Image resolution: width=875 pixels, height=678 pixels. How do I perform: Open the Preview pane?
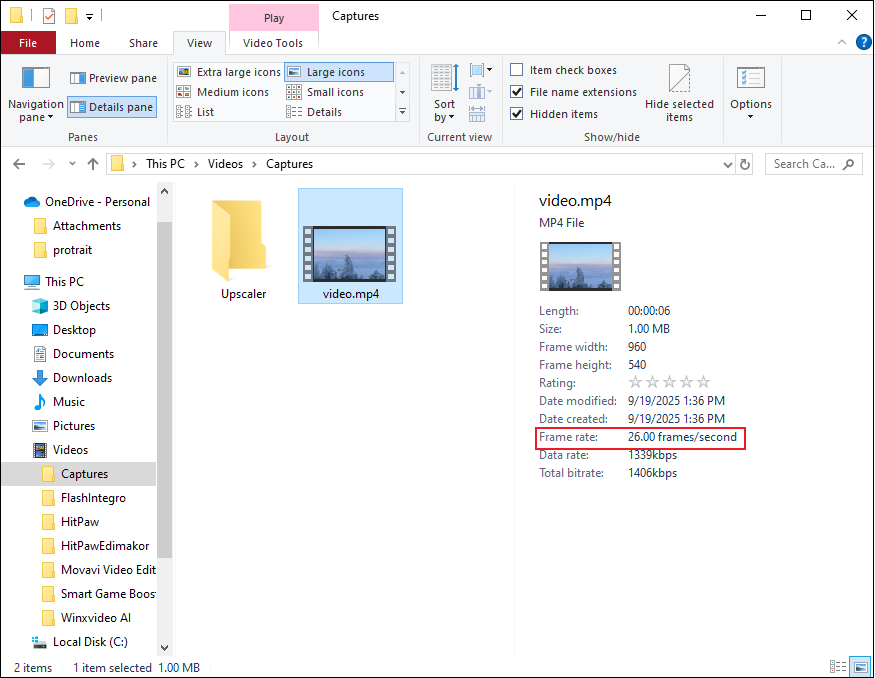[x=113, y=77]
